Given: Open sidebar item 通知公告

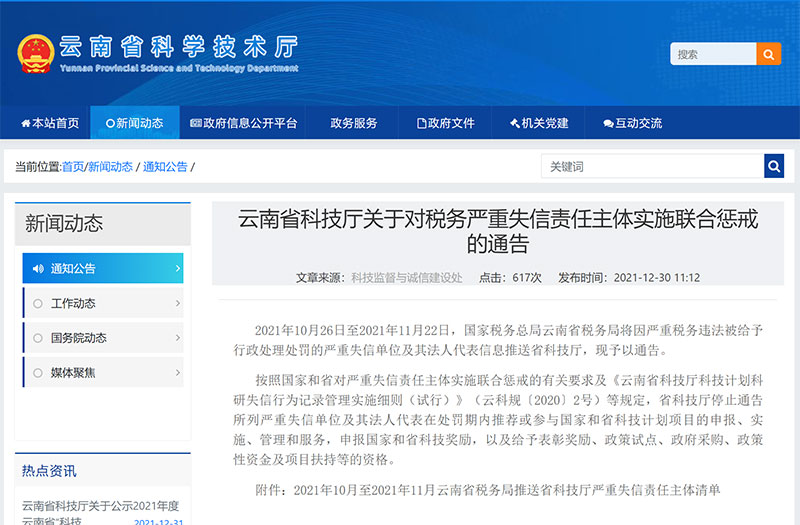Looking at the screenshot, I should coord(103,268).
